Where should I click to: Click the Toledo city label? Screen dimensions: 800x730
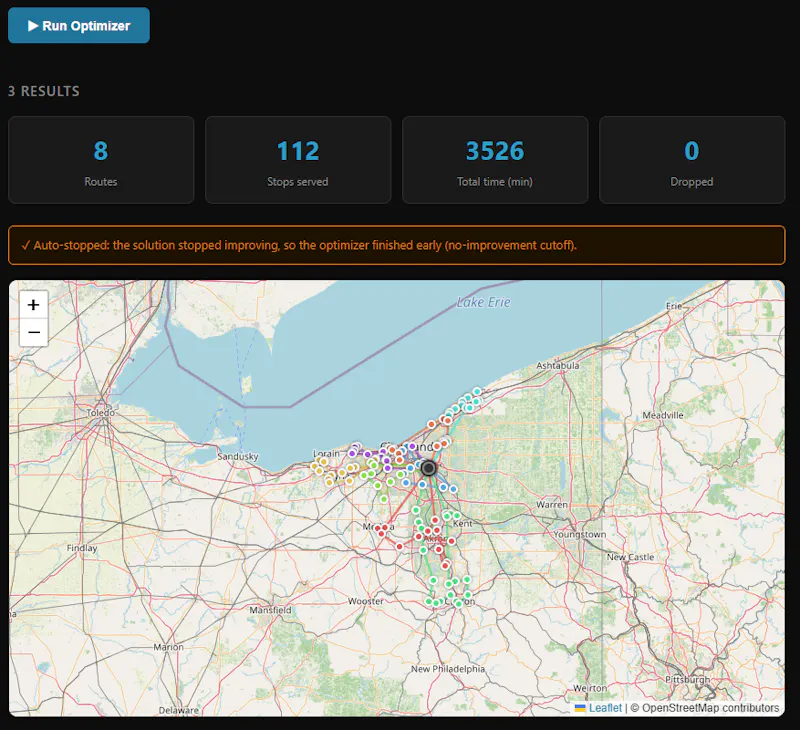[x=101, y=412]
